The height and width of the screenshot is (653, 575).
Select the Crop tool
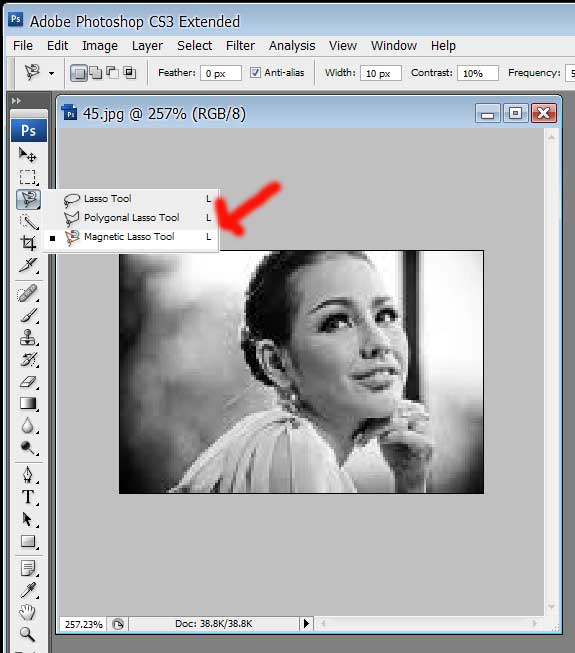(28, 243)
